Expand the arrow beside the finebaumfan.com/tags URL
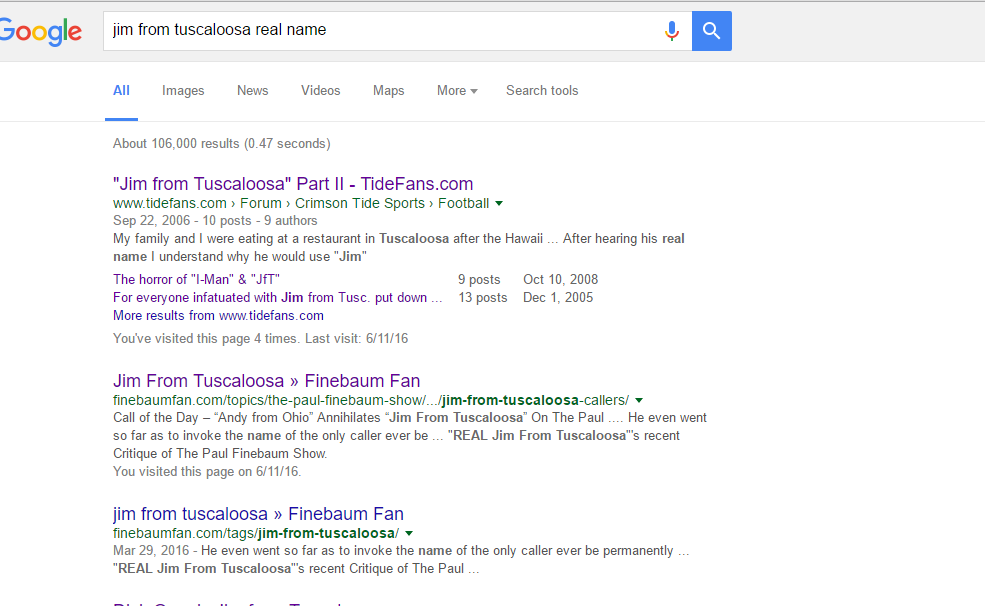 [x=409, y=533]
